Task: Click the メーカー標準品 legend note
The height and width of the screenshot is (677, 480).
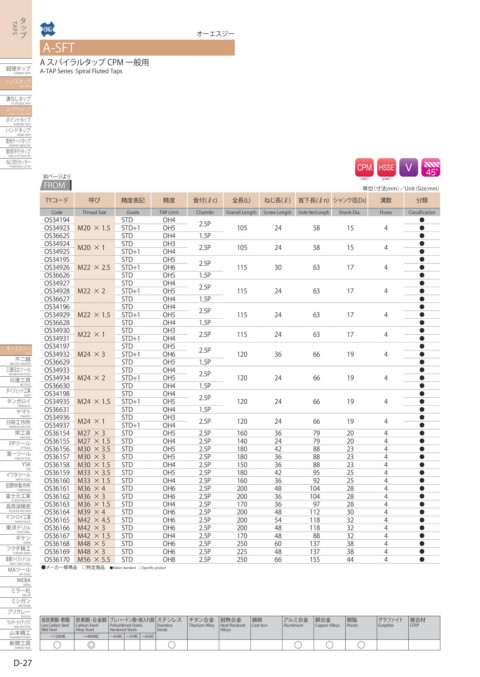Action: click(x=60, y=567)
